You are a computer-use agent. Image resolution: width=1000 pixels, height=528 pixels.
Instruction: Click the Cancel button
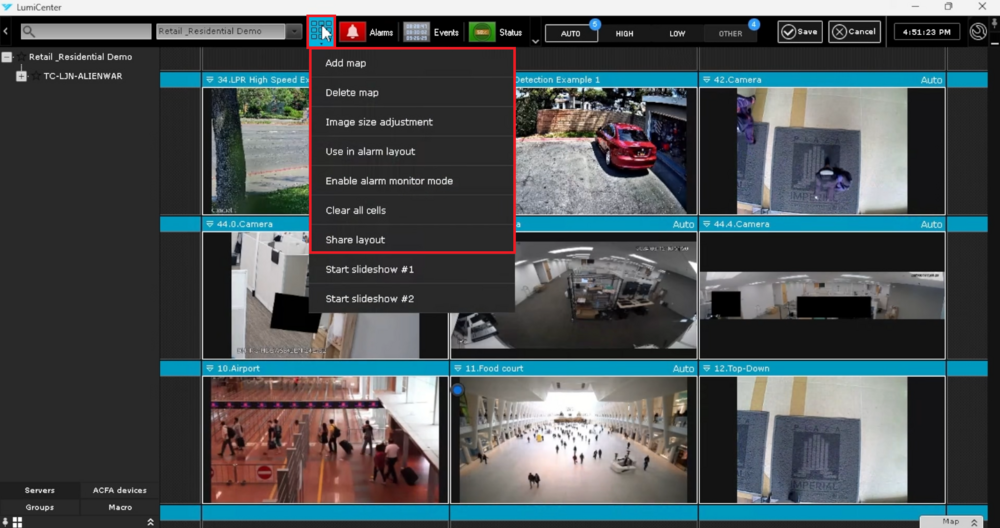pyautogui.click(x=855, y=32)
